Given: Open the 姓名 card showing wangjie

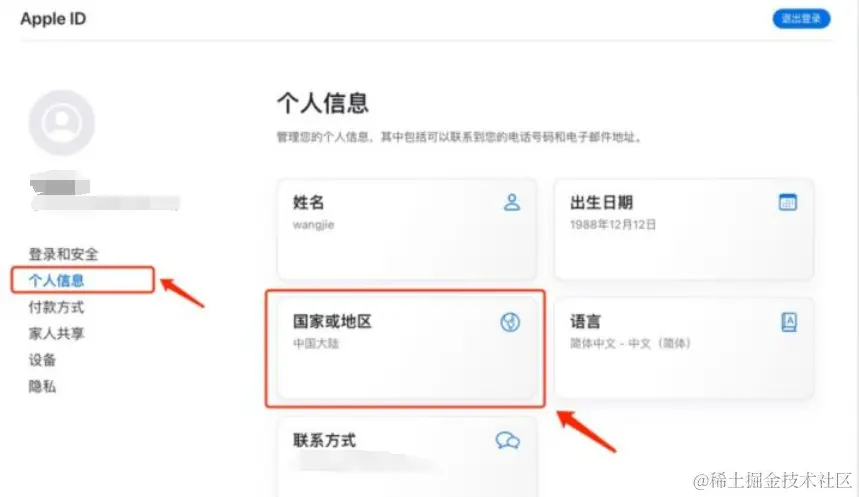Looking at the screenshot, I should tap(406, 229).
